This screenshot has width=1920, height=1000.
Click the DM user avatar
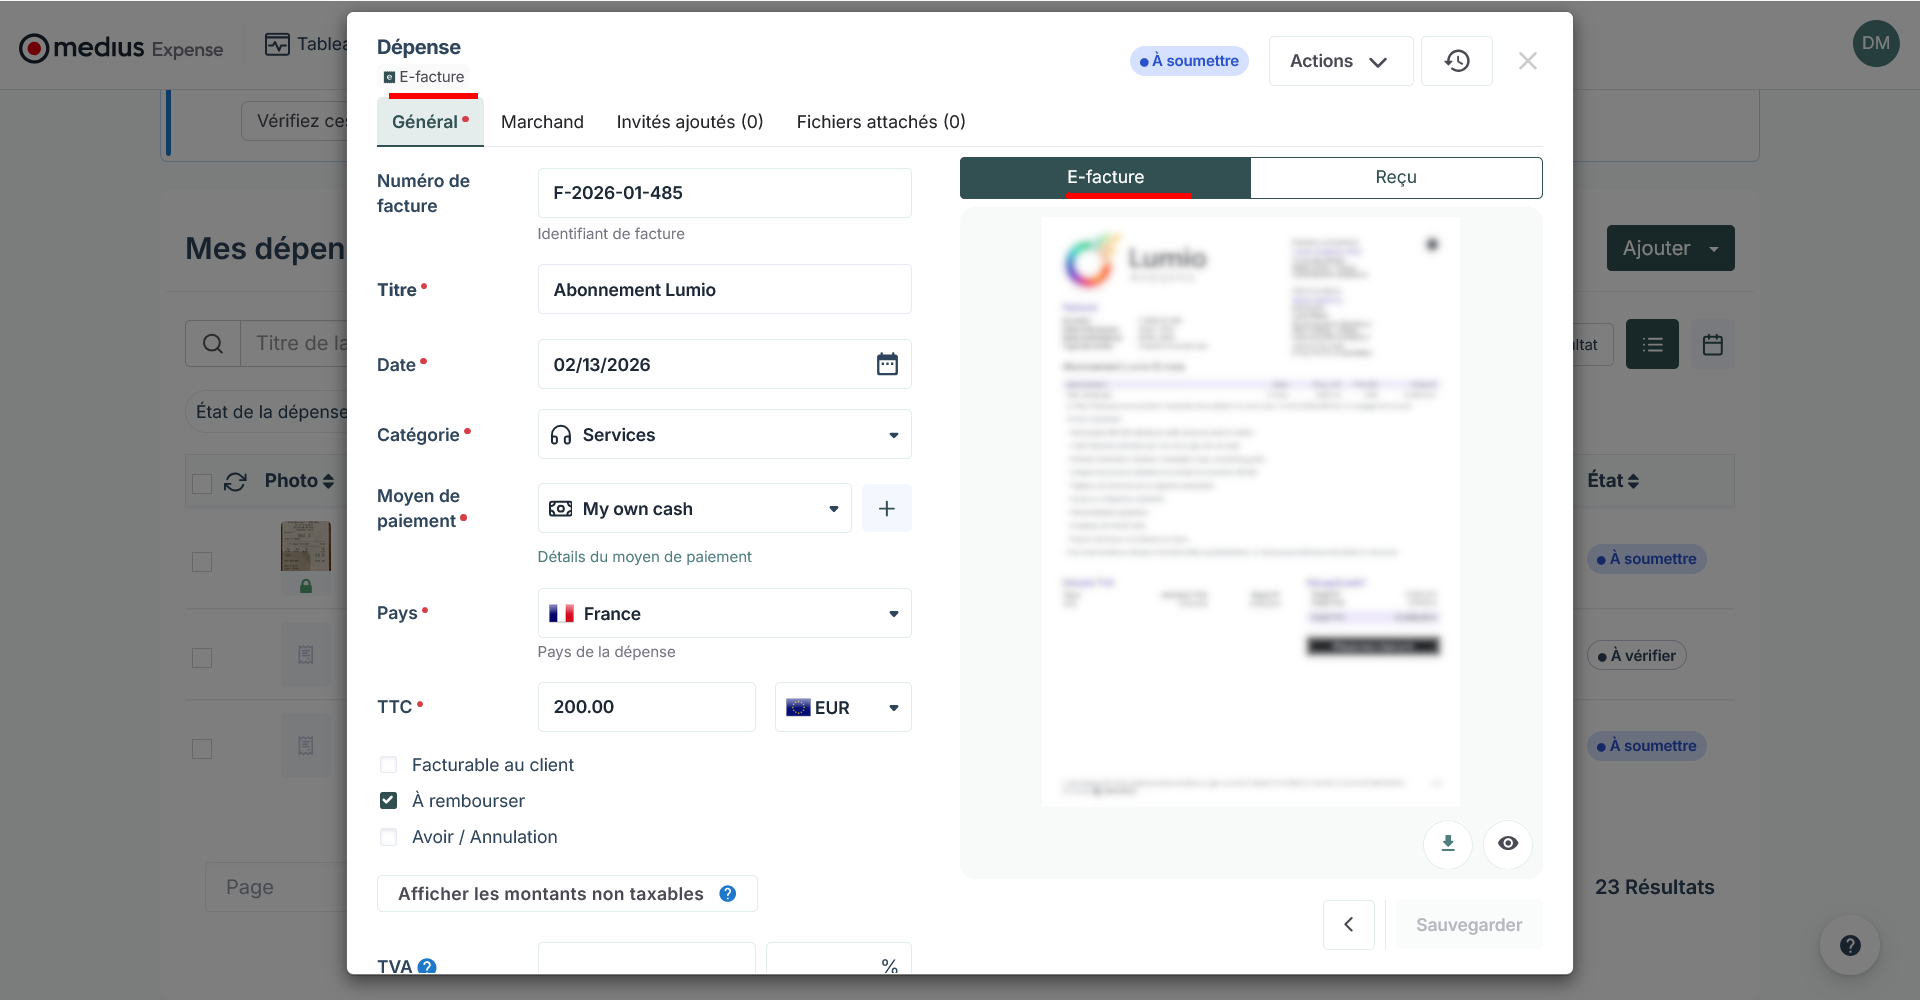[1876, 43]
